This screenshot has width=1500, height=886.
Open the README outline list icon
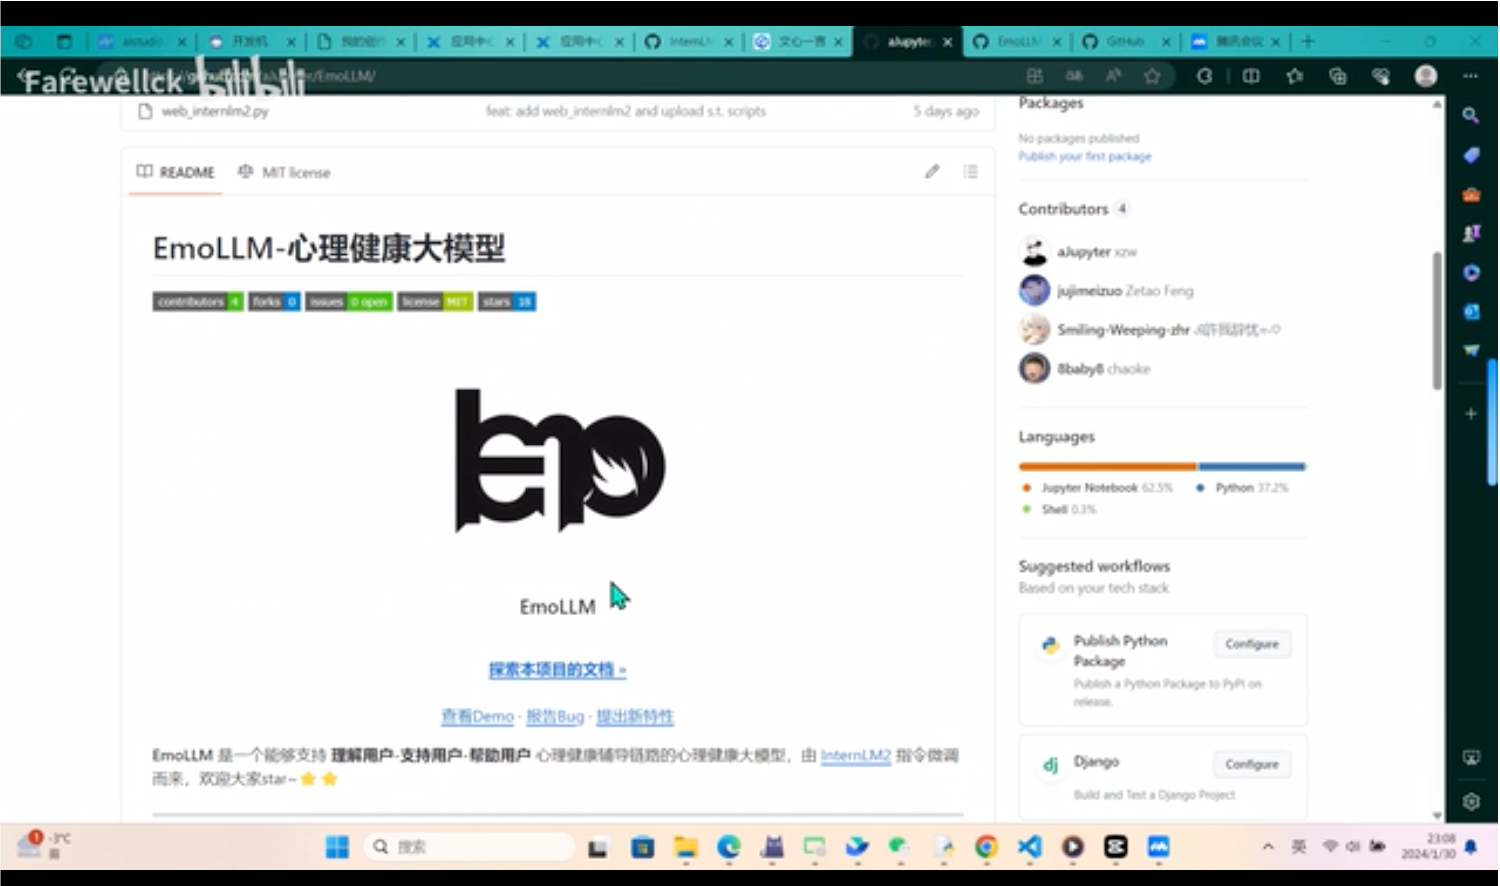970,172
